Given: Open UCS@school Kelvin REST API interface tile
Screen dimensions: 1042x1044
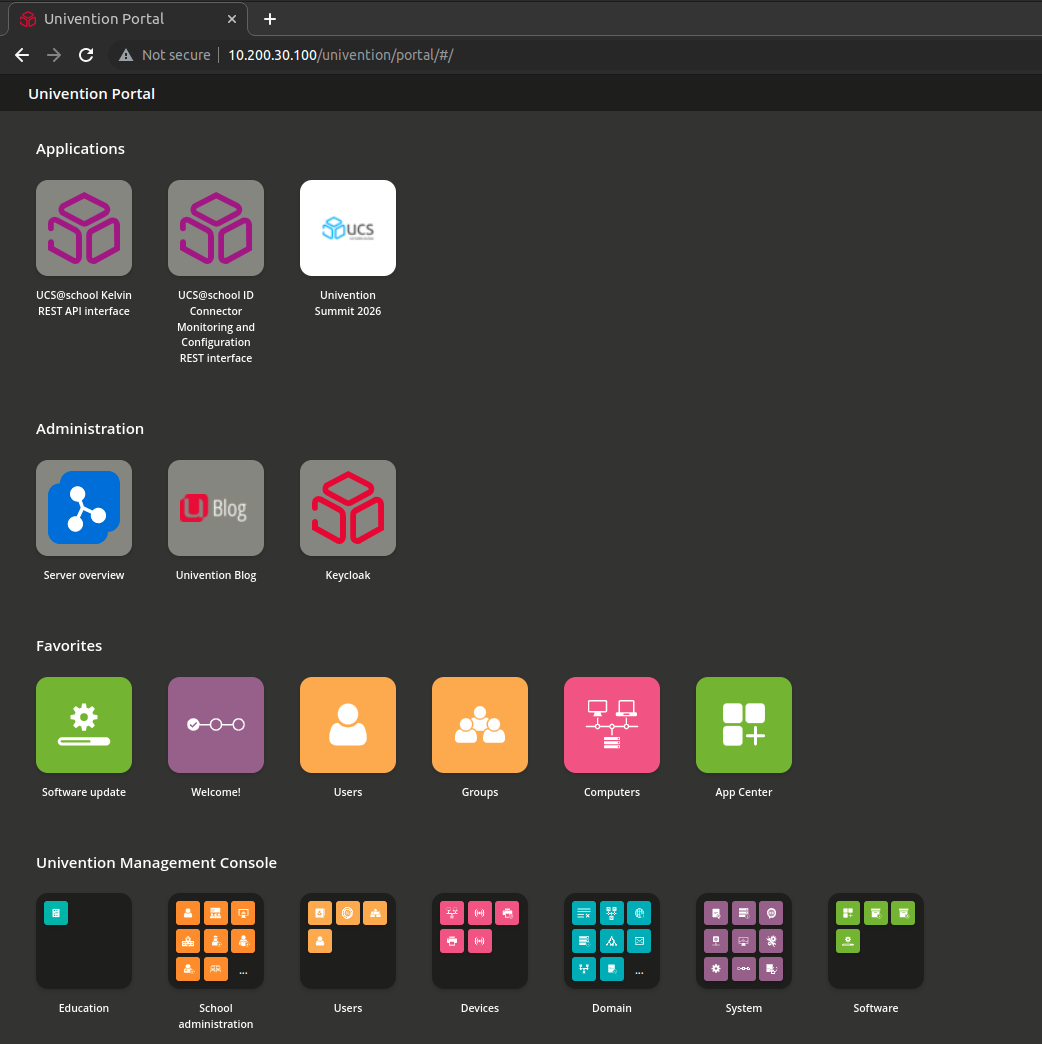Looking at the screenshot, I should coord(84,228).
